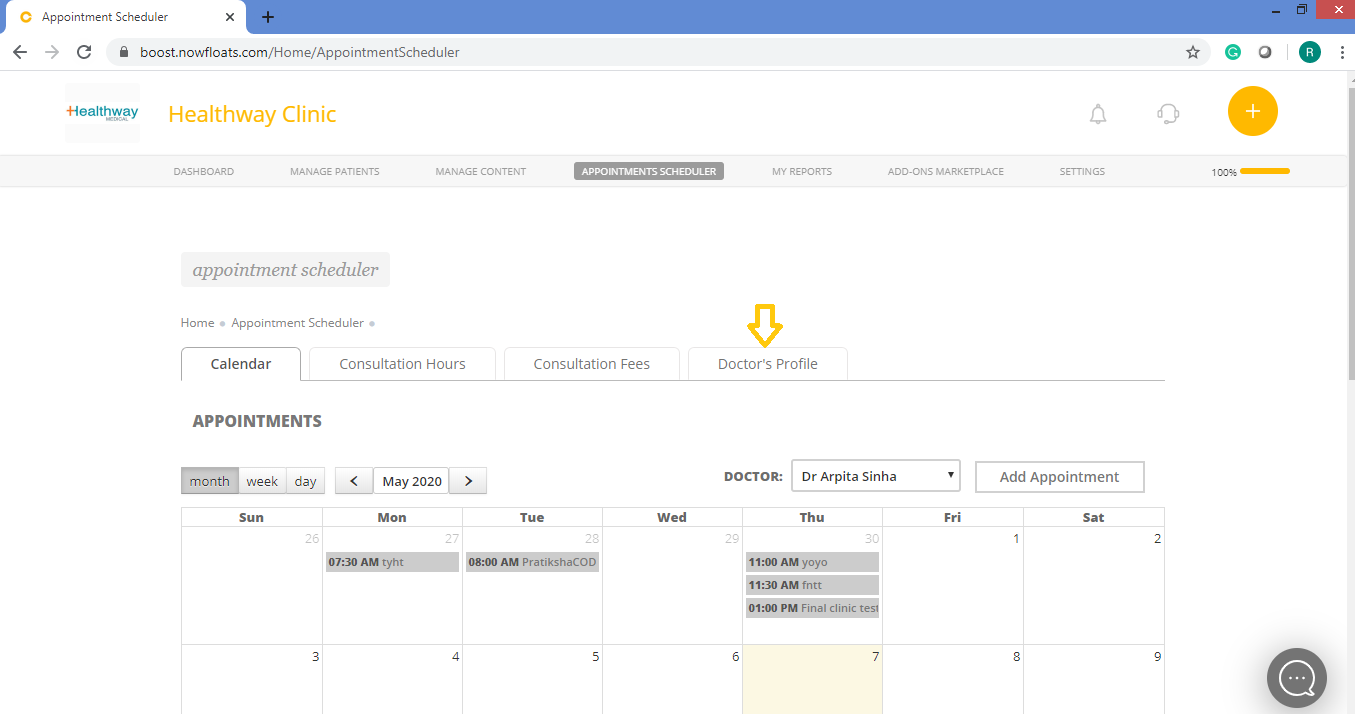1355x714 pixels.
Task: Switch to the Calendar tab
Action: 241,364
